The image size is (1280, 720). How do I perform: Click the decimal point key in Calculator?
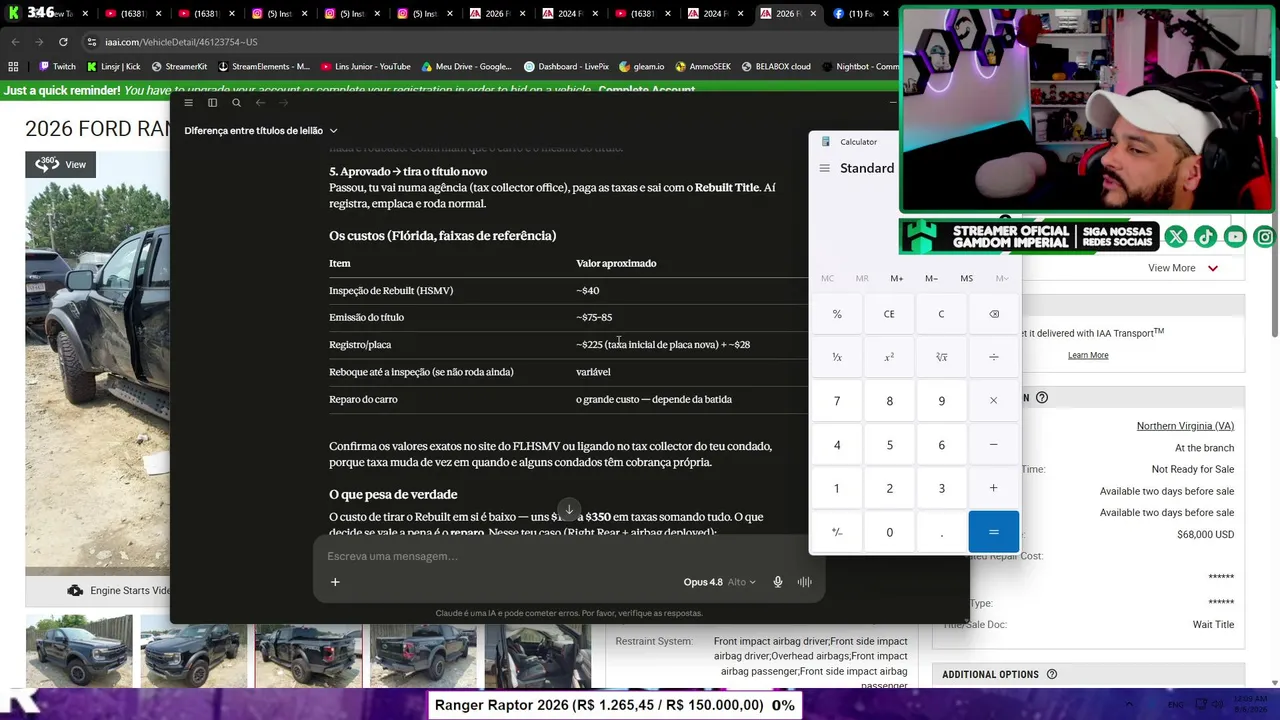pyautogui.click(x=941, y=532)
